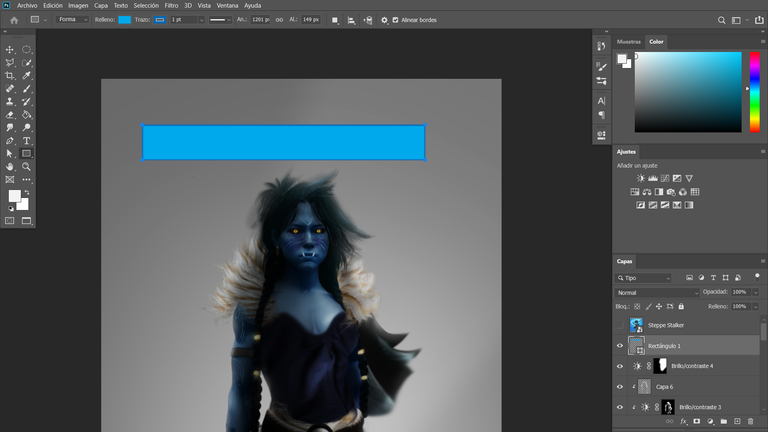Click the foreground color swatch in toolbar
This screenshot has height=432, width=768.
14,196
